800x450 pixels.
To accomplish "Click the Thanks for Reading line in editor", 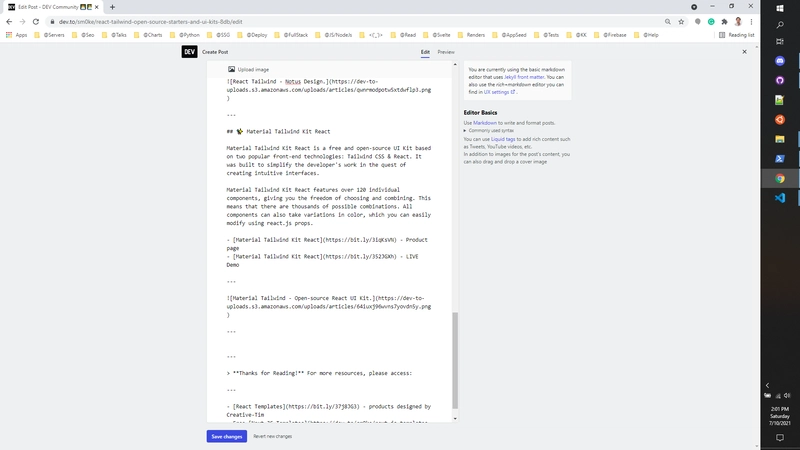I will point(319,373).
